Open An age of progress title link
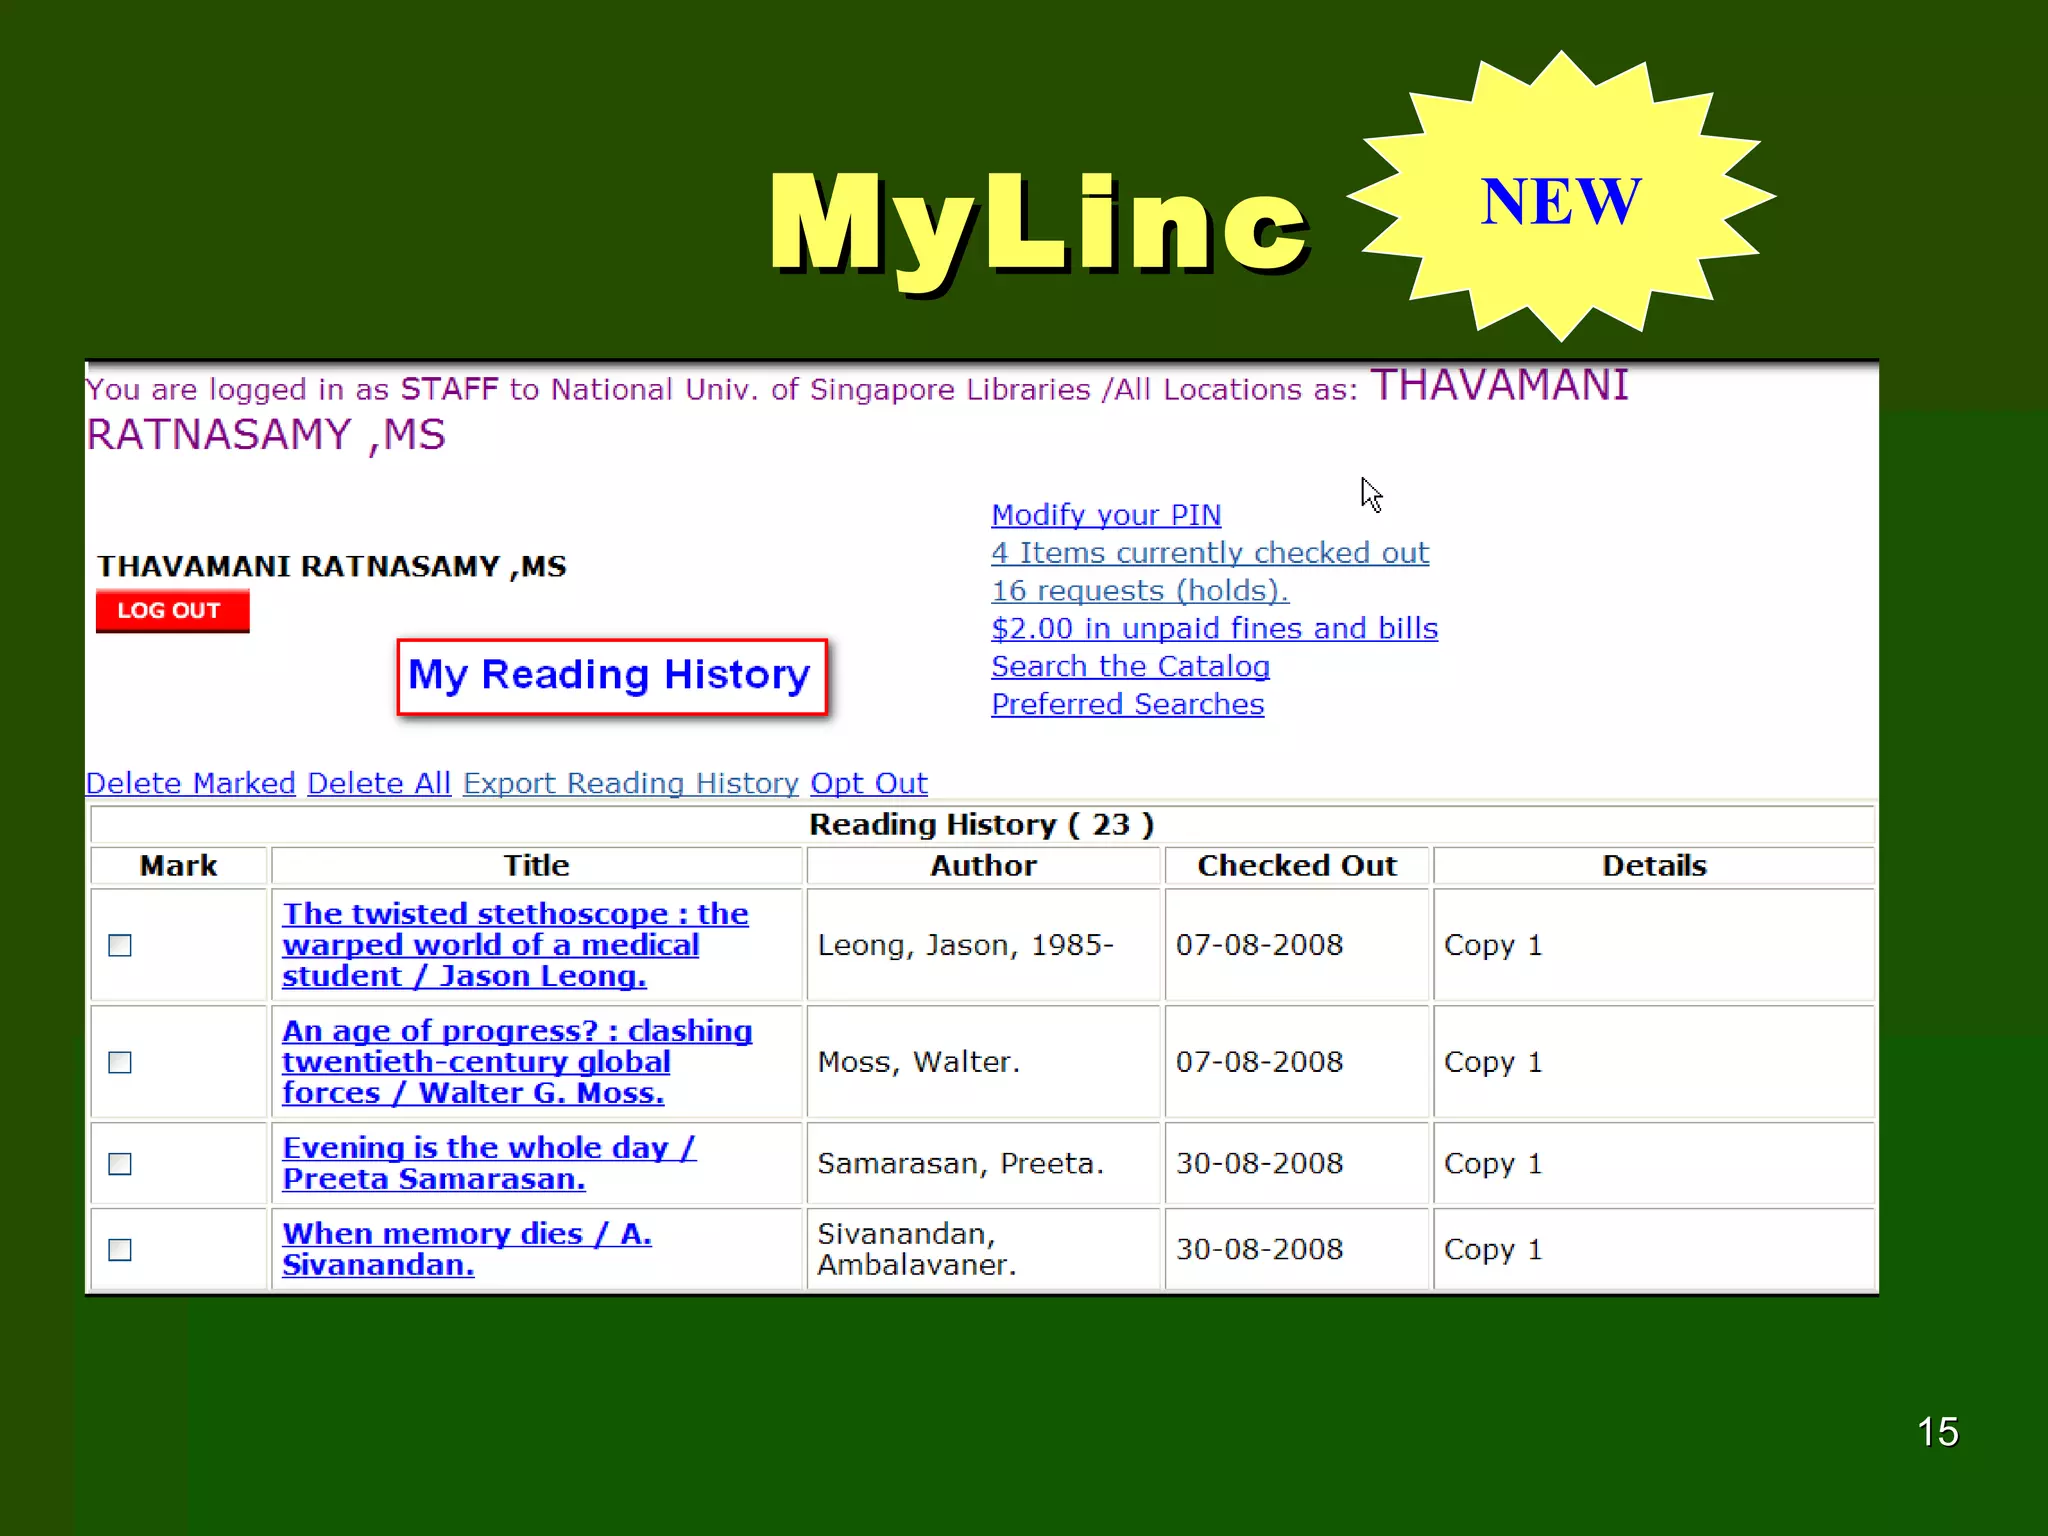The height and width of the screenshot is (1536, 2048). pos(517,1062)
